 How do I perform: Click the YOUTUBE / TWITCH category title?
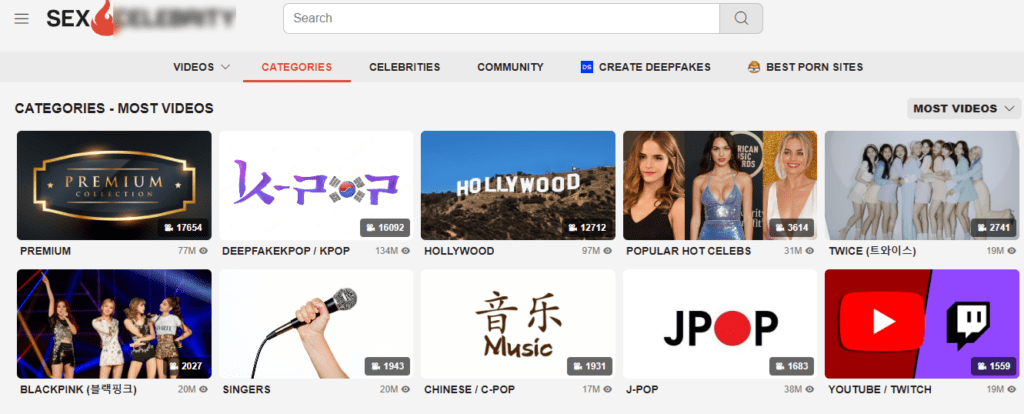tap(880, 390)
